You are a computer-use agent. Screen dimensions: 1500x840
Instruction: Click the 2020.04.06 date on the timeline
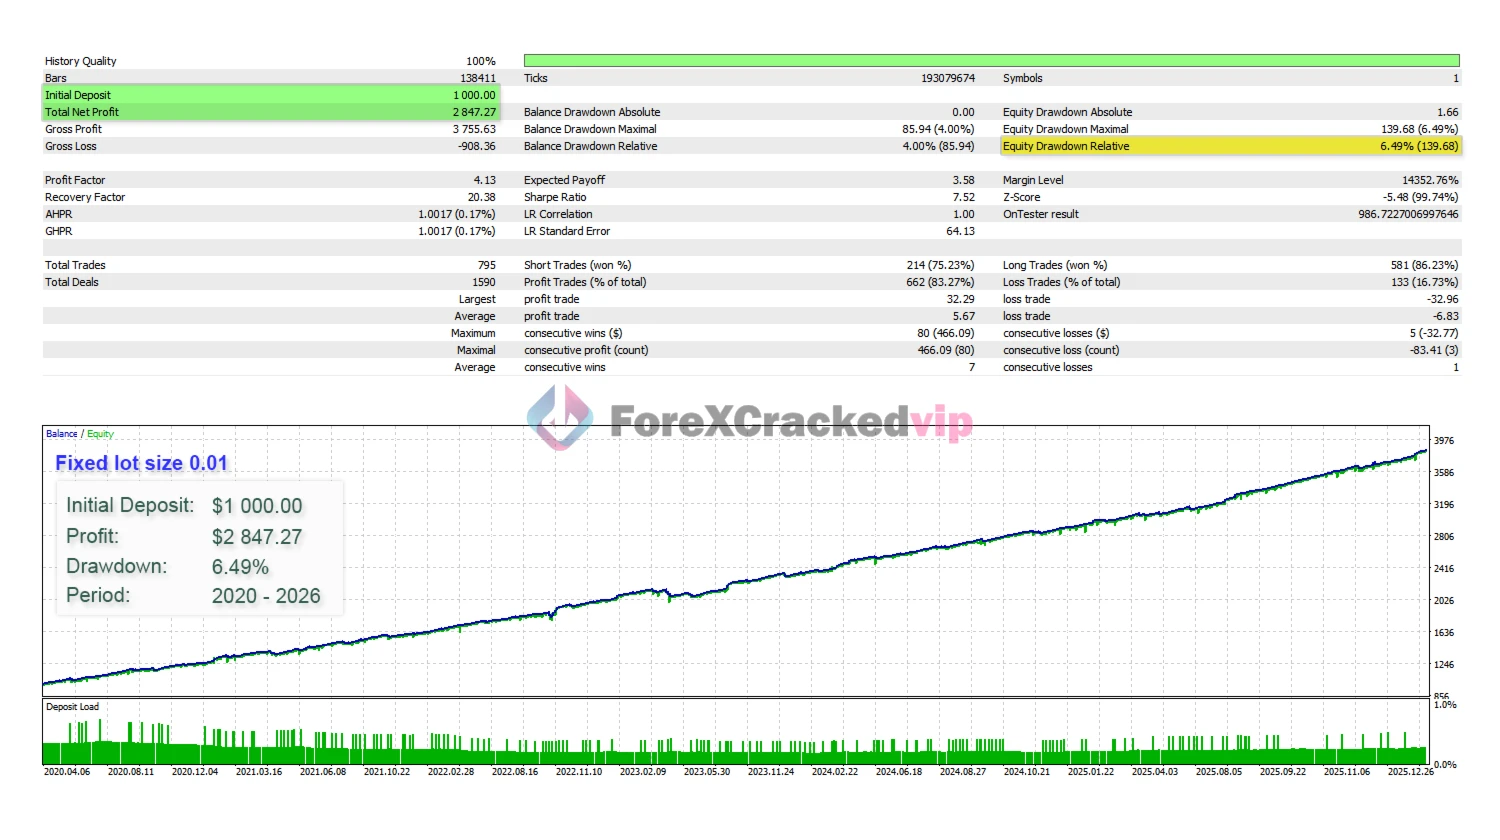coord(67,772)
